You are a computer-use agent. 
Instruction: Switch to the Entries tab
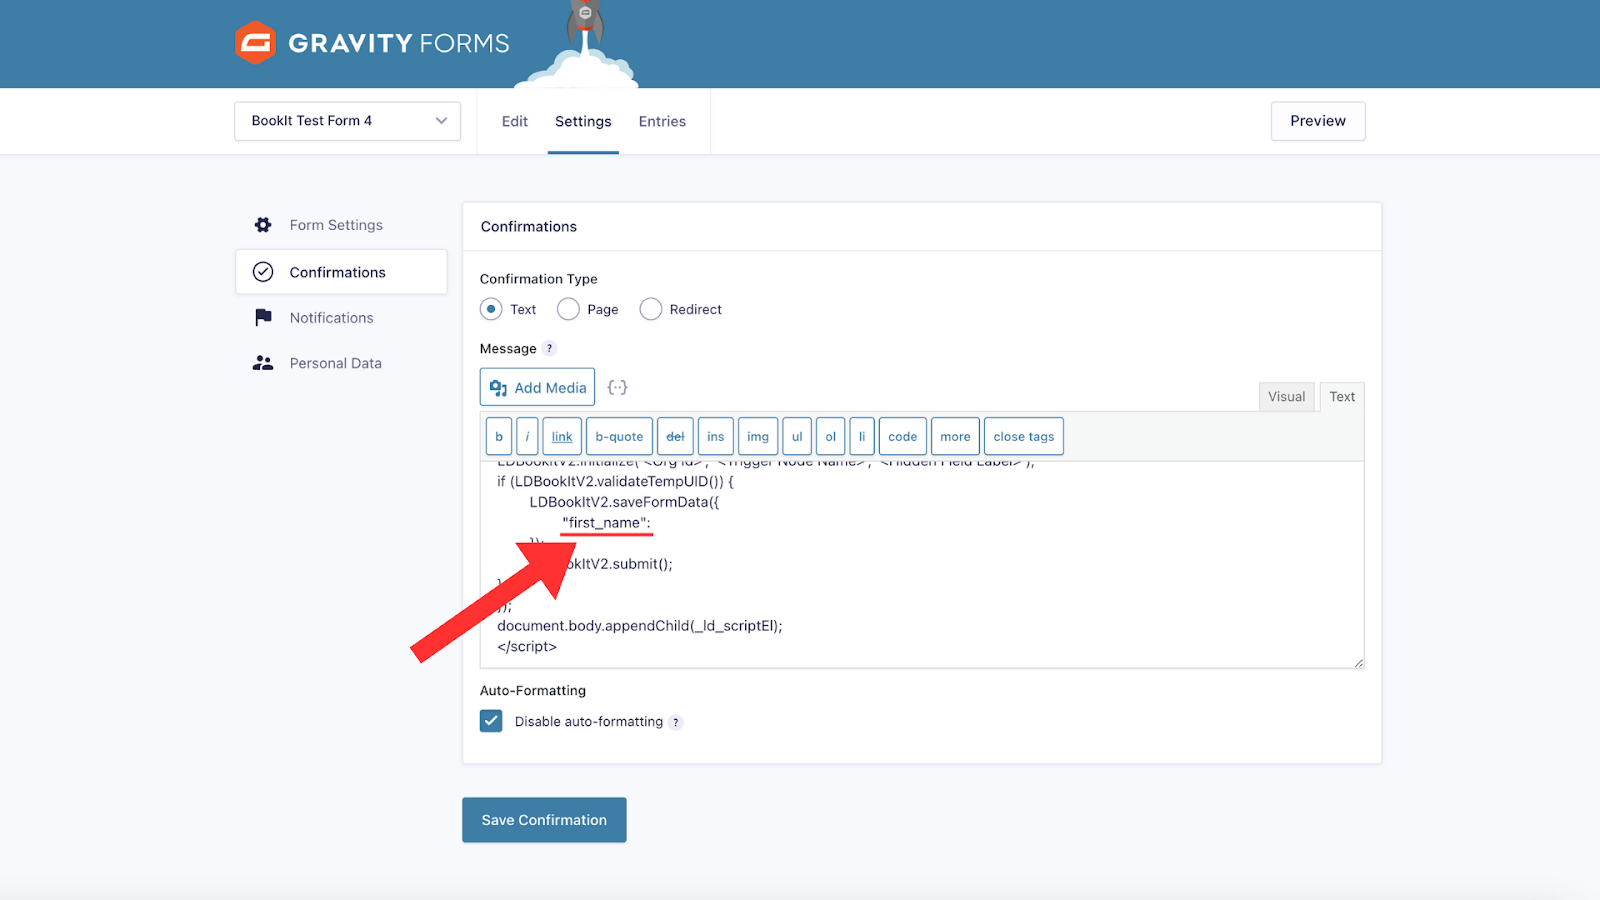(662, 122)
